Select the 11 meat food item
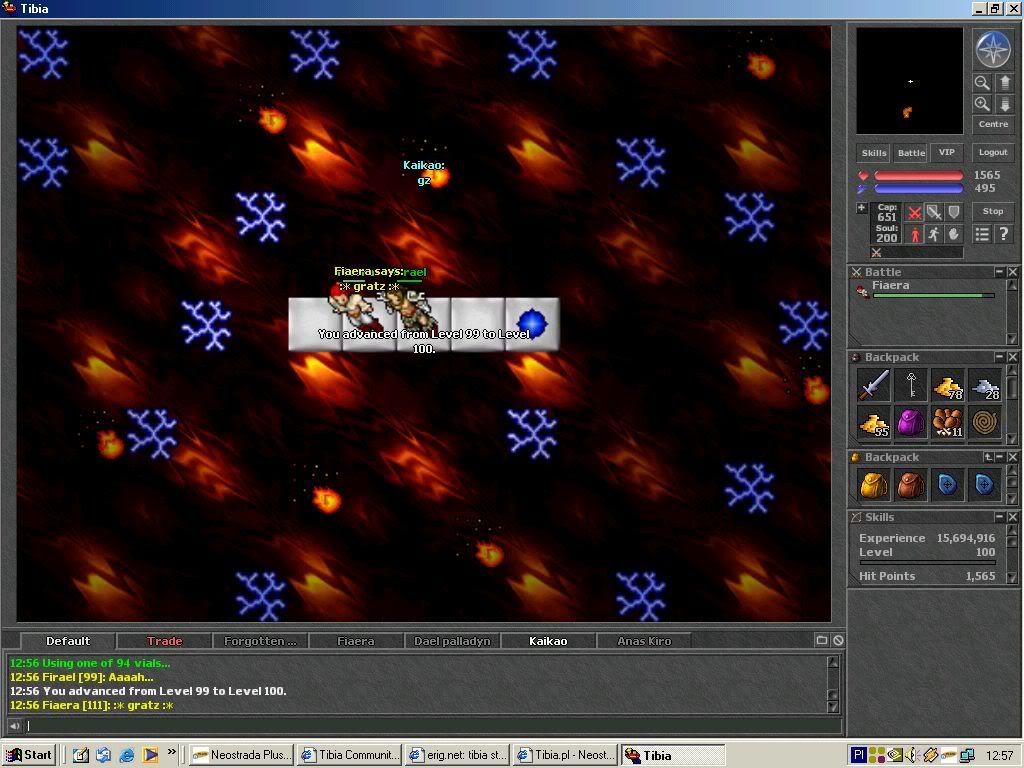 (x=948, y=423)
